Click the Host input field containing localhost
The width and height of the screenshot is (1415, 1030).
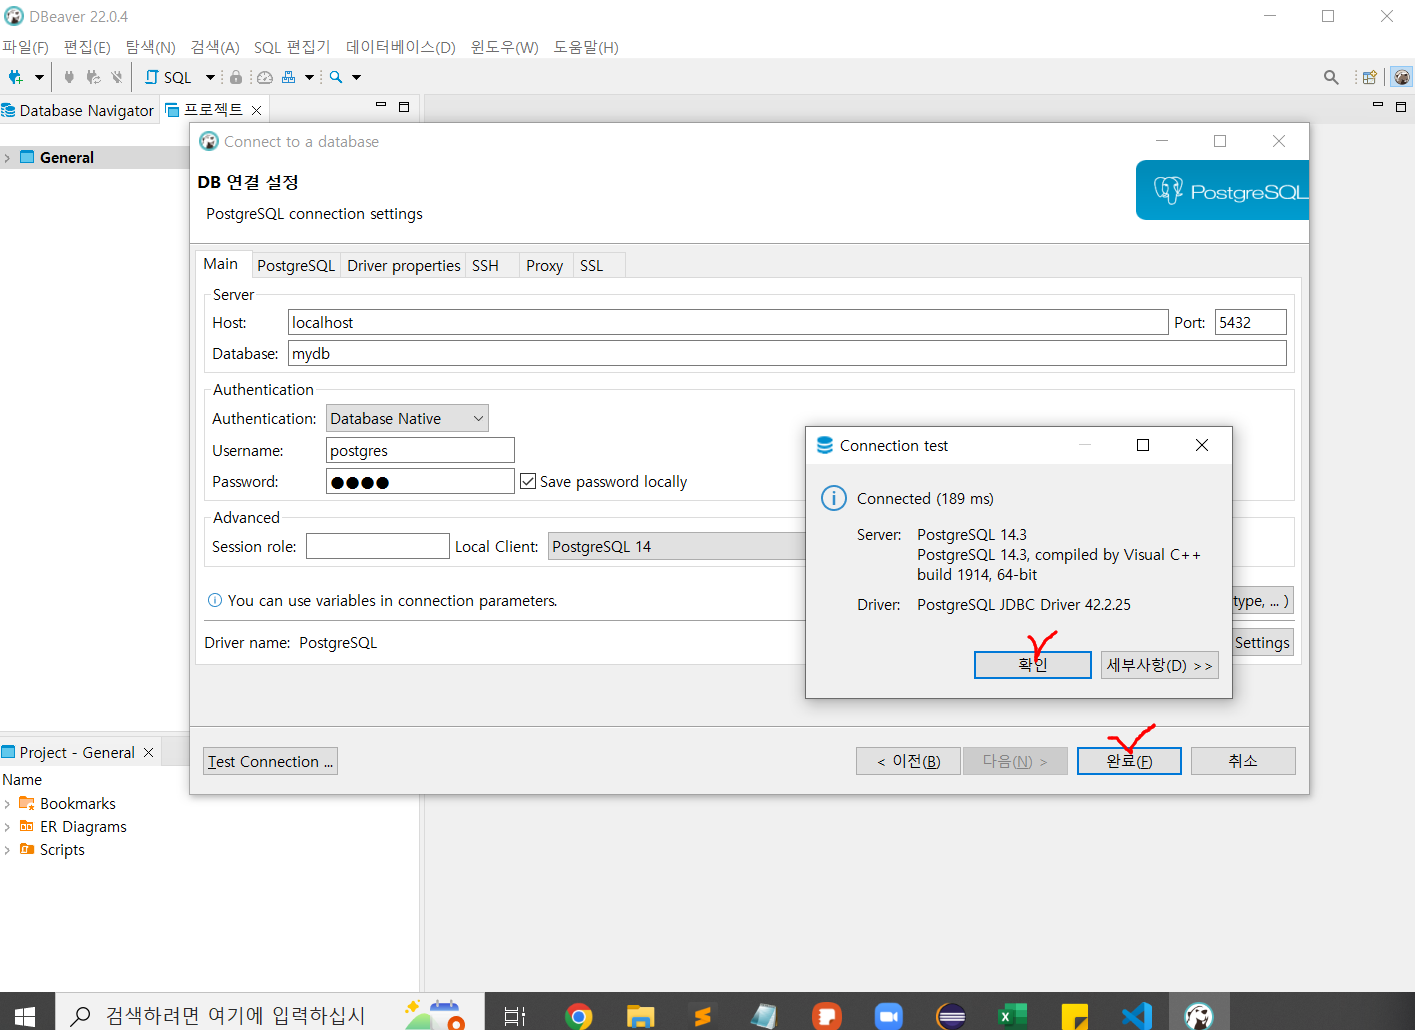(x=728, y=322)
